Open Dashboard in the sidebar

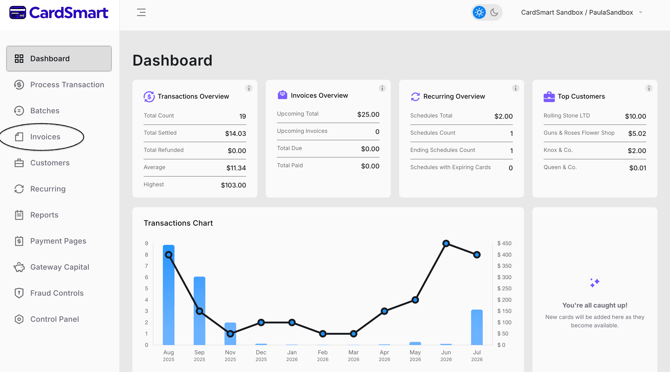pos(59,59)
